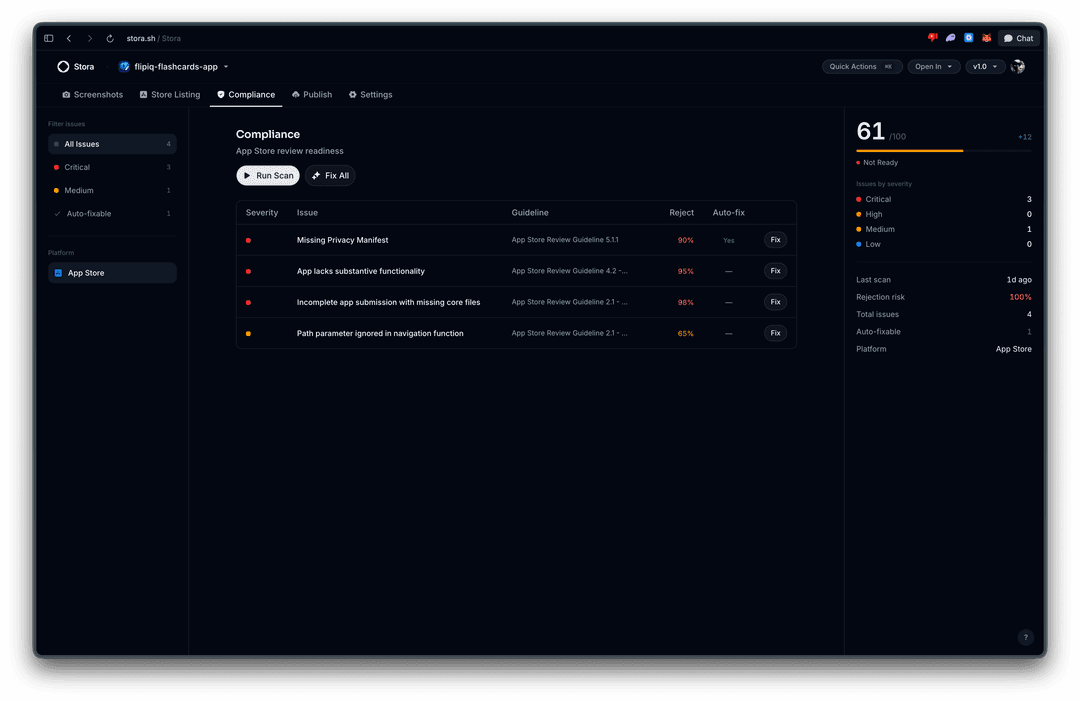
Task: Open the Publish tab
Action: (x=311, y=95)
